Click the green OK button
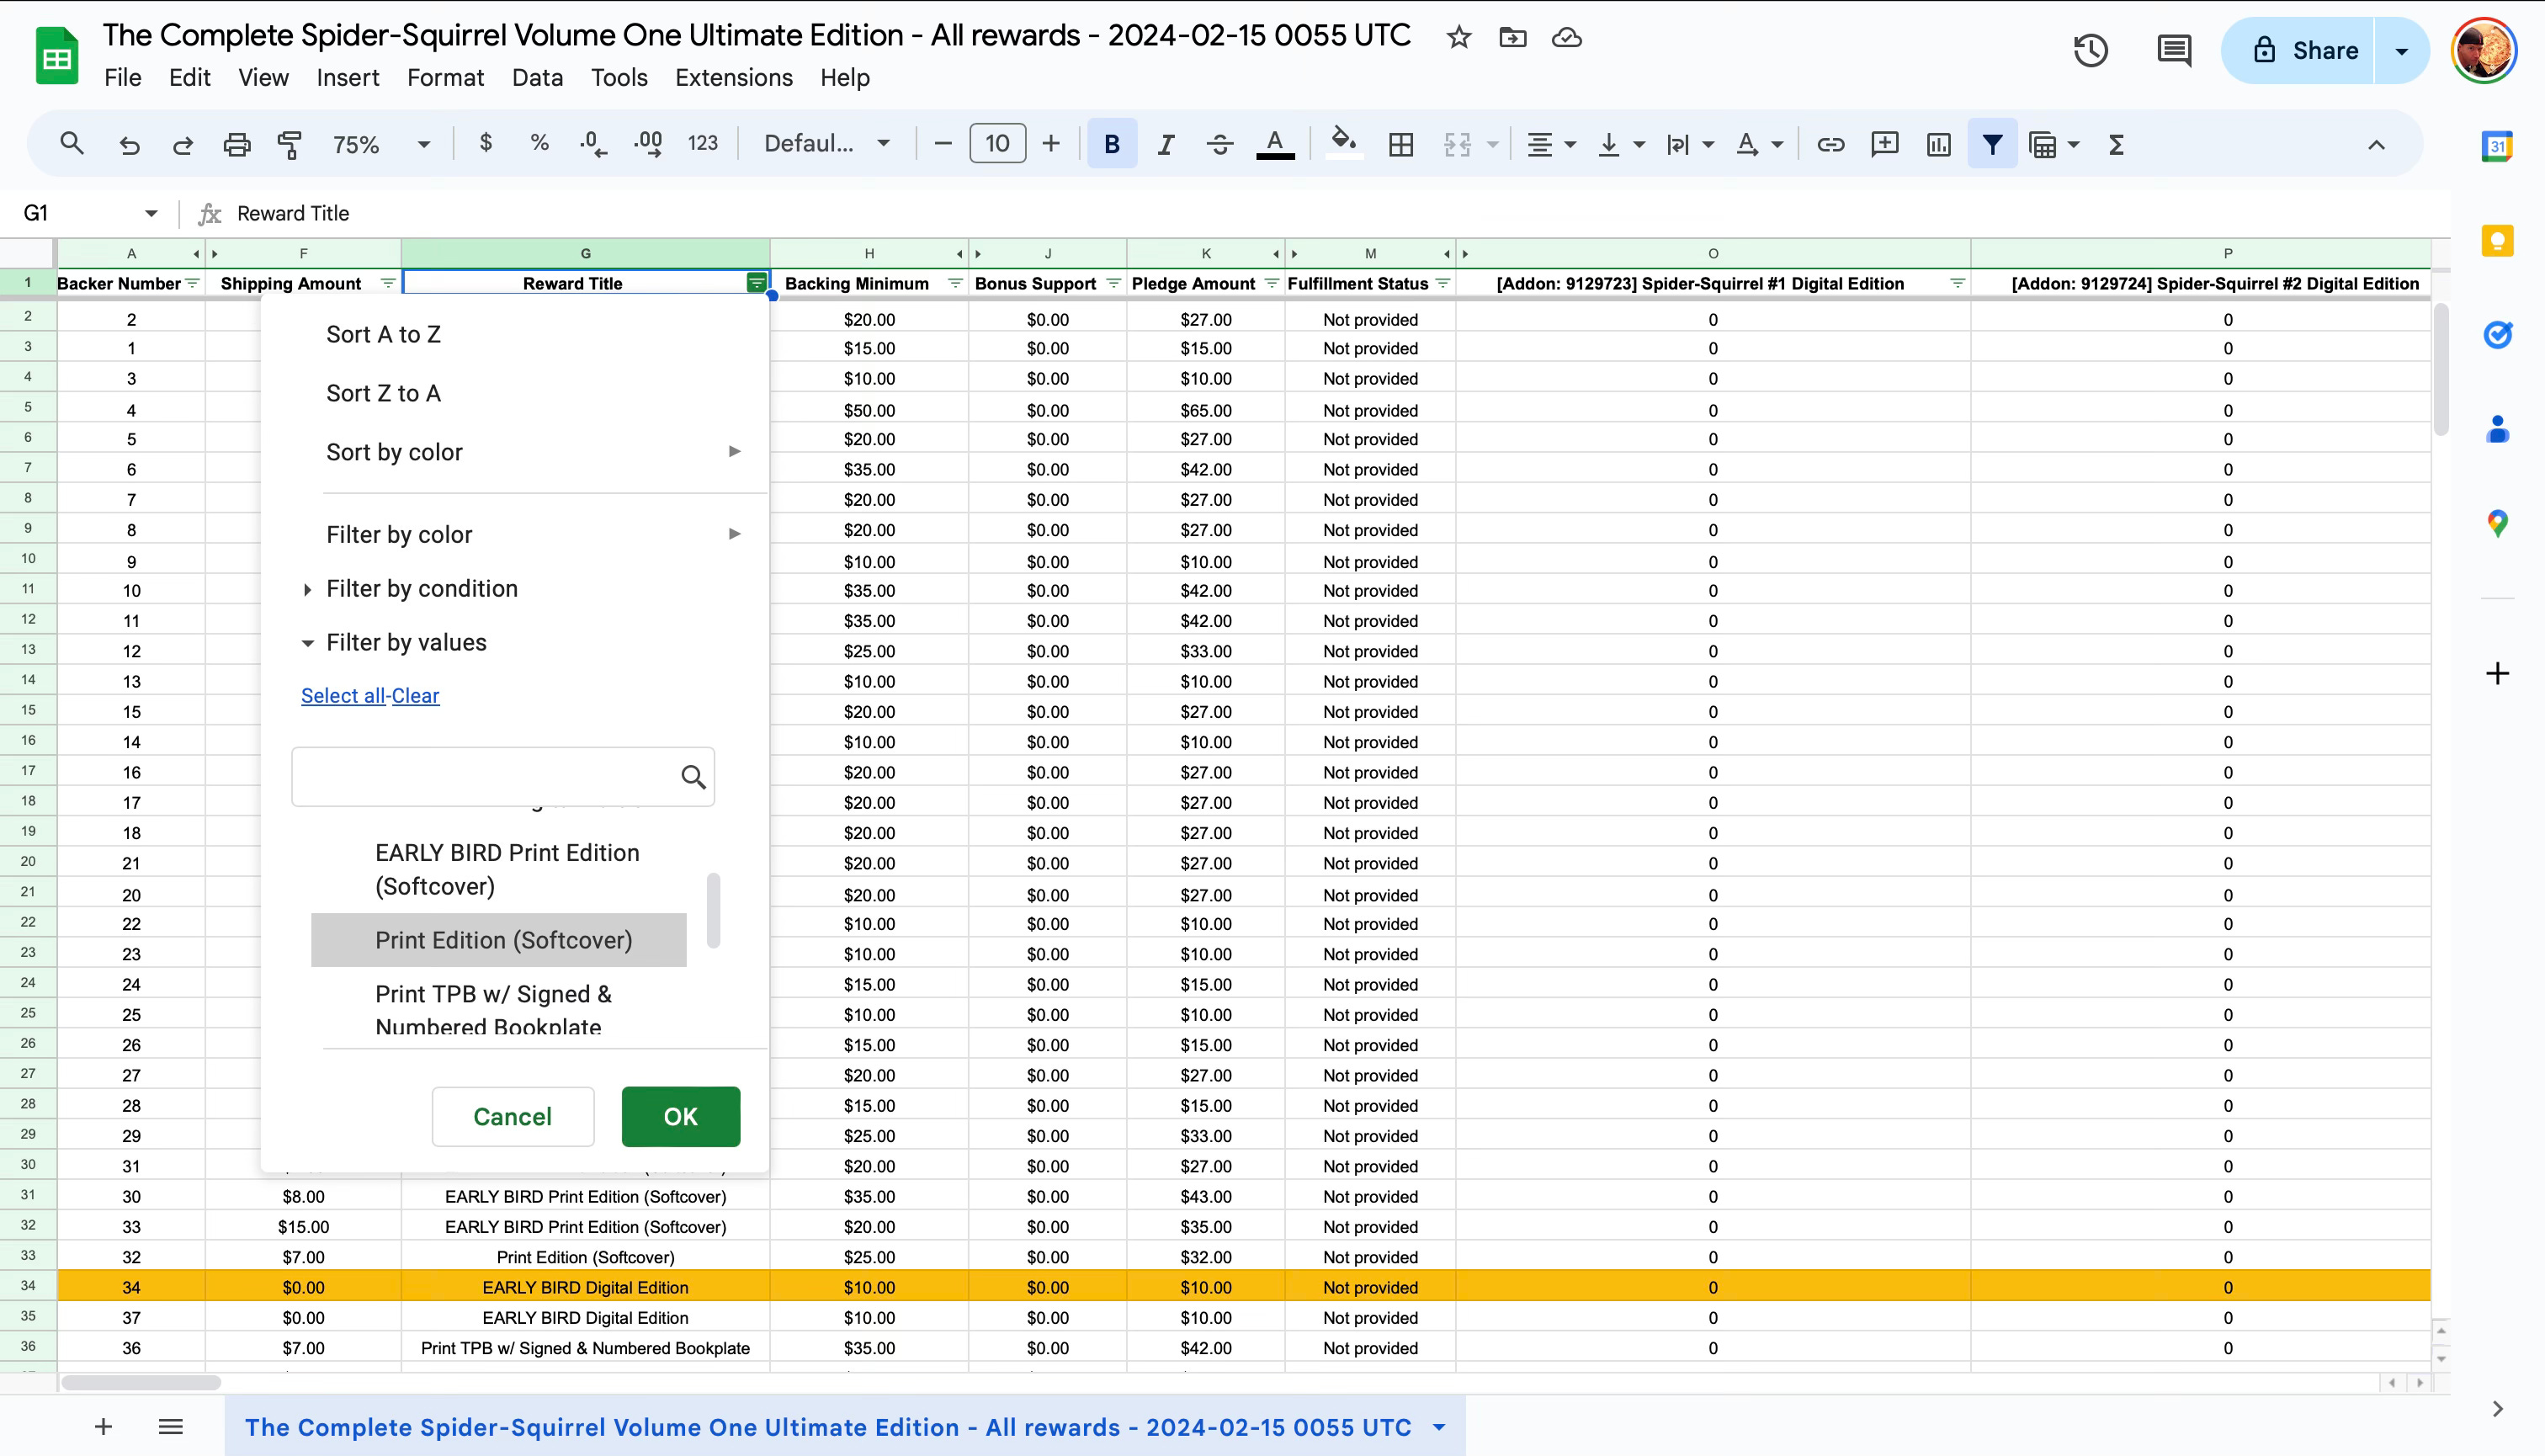2545x1456 pixels. [x=680, y=1116]
